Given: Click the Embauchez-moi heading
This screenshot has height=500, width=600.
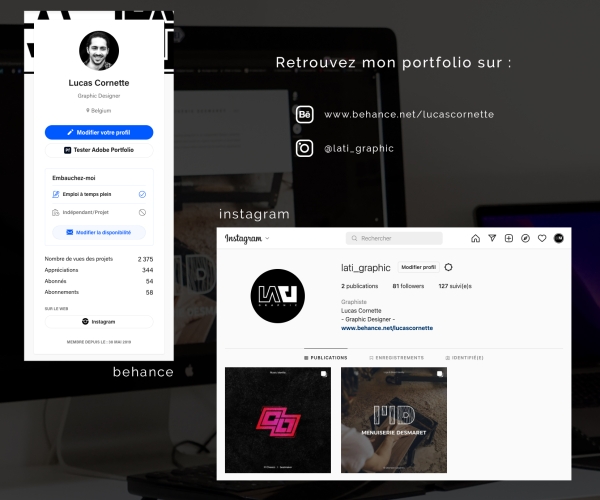Looking at the screenshot, I should pyautogui.click(x=74, y=178).
